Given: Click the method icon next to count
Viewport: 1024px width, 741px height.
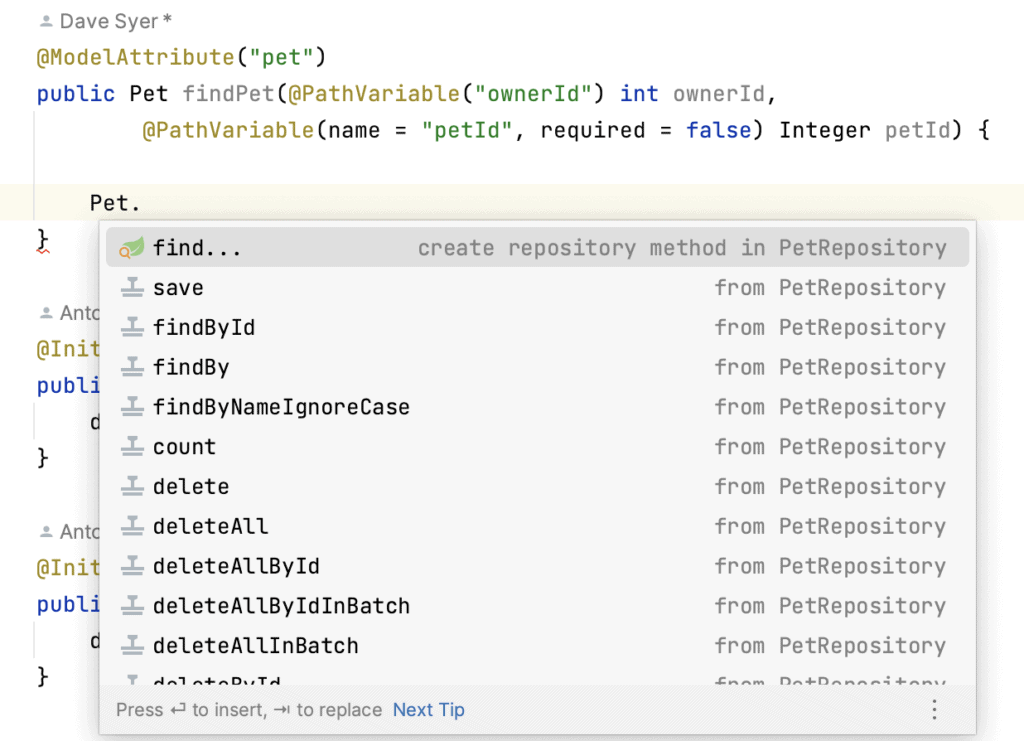Looking at the screenshot, I should (132, 447).
